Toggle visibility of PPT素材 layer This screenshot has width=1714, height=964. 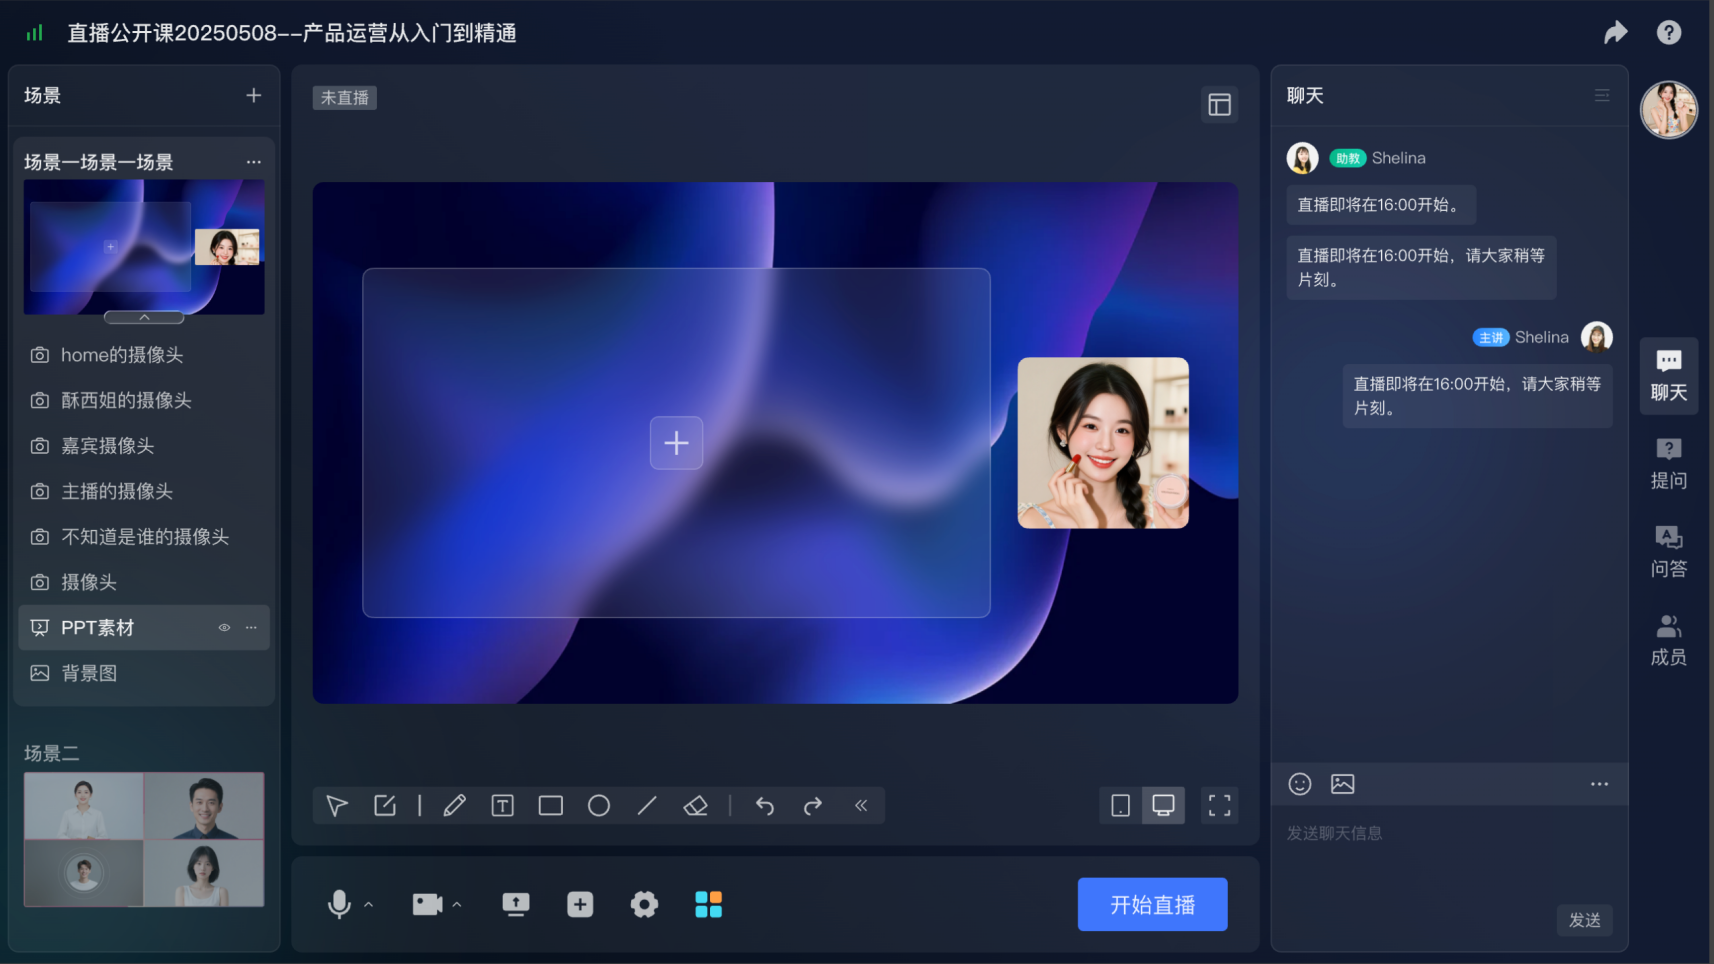(x=224, y=628)
